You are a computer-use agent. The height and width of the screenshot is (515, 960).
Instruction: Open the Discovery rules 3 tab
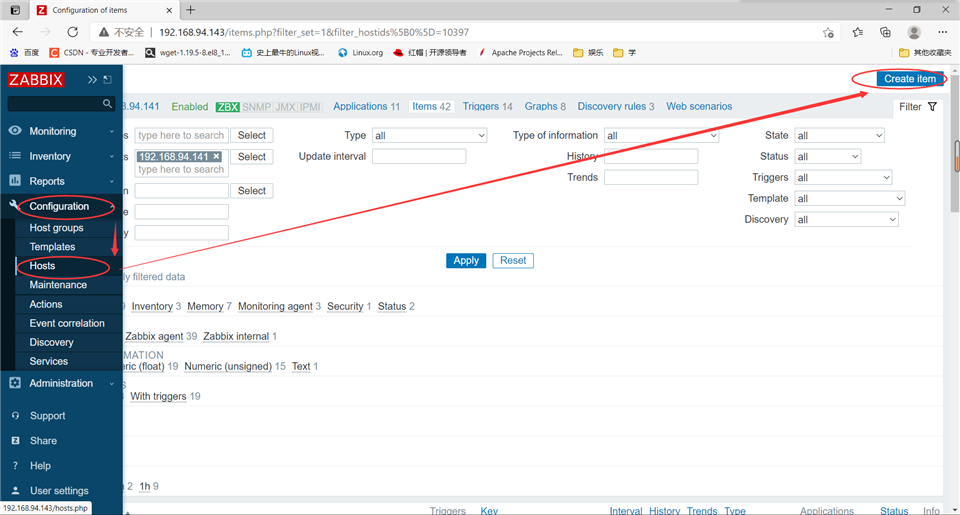tap(616, 107)
